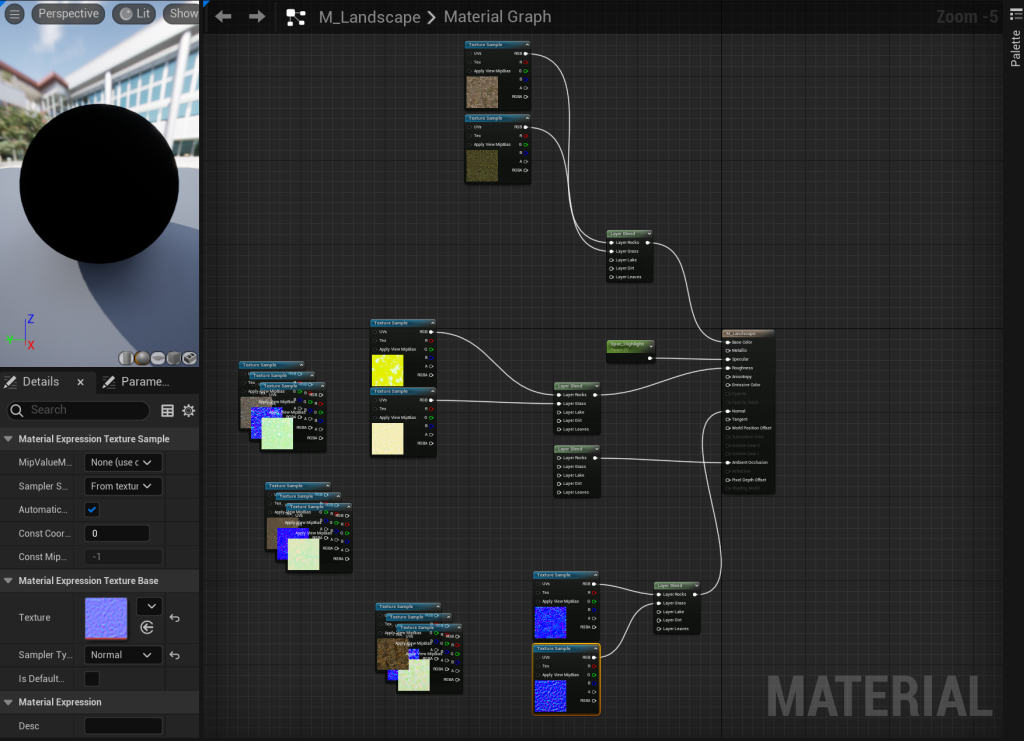
Task: Set preview mesh to plane shape
Action: tap(158, 358)
